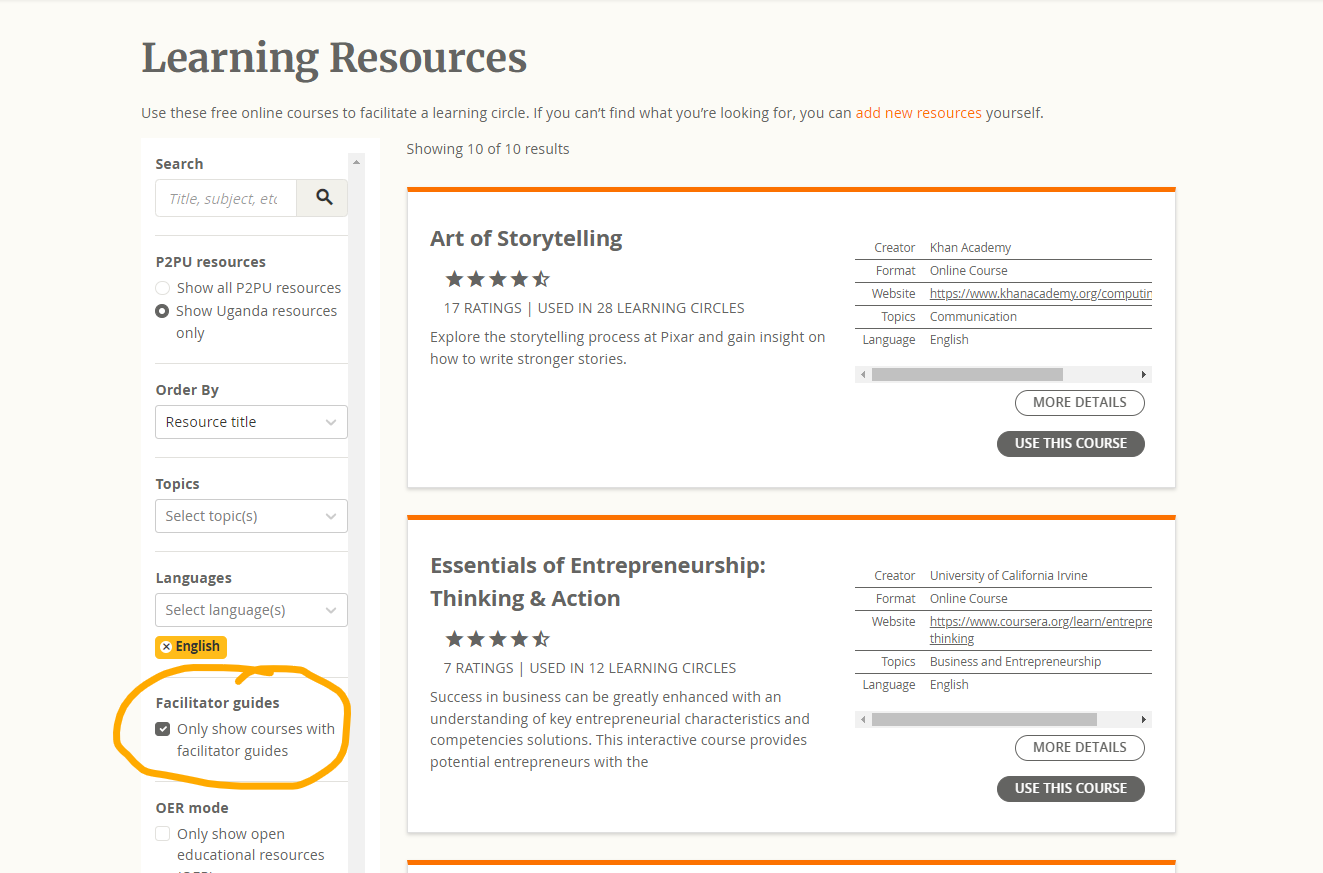Open the add new resources link
The image size is (1323, 873).
point(918,113)
